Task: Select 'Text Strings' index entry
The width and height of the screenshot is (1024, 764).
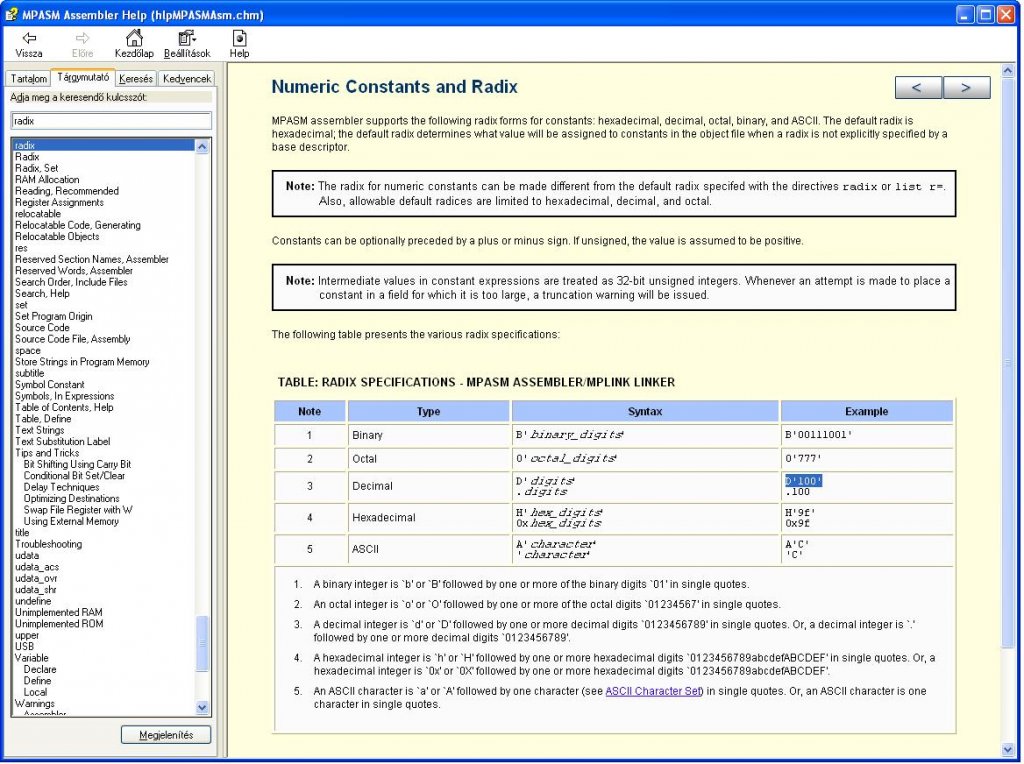Action: (40, 431)
